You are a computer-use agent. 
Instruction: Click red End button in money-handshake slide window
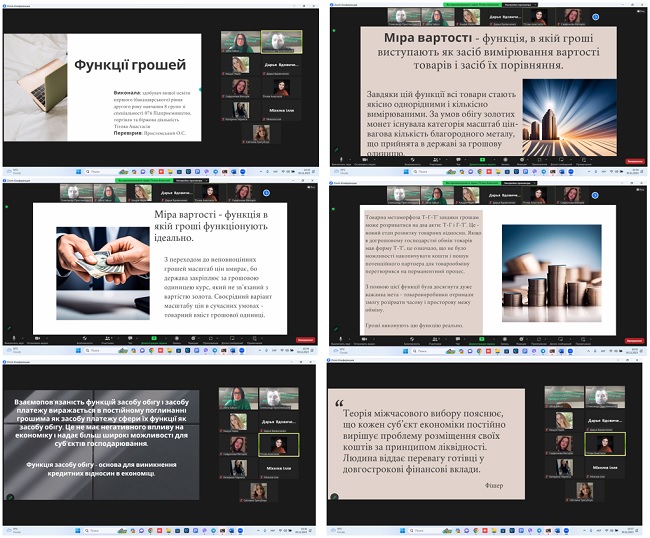tap(306, 340)
